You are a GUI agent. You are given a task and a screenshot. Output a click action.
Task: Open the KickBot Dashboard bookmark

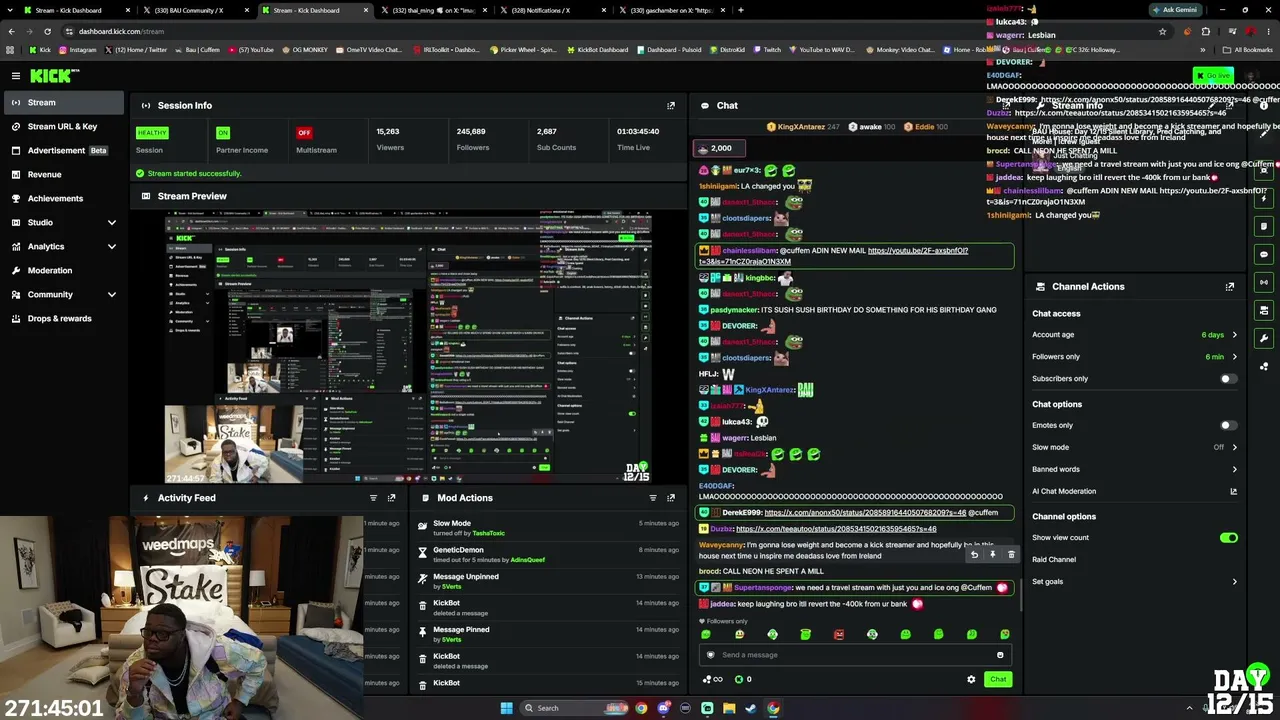point(599,50)
